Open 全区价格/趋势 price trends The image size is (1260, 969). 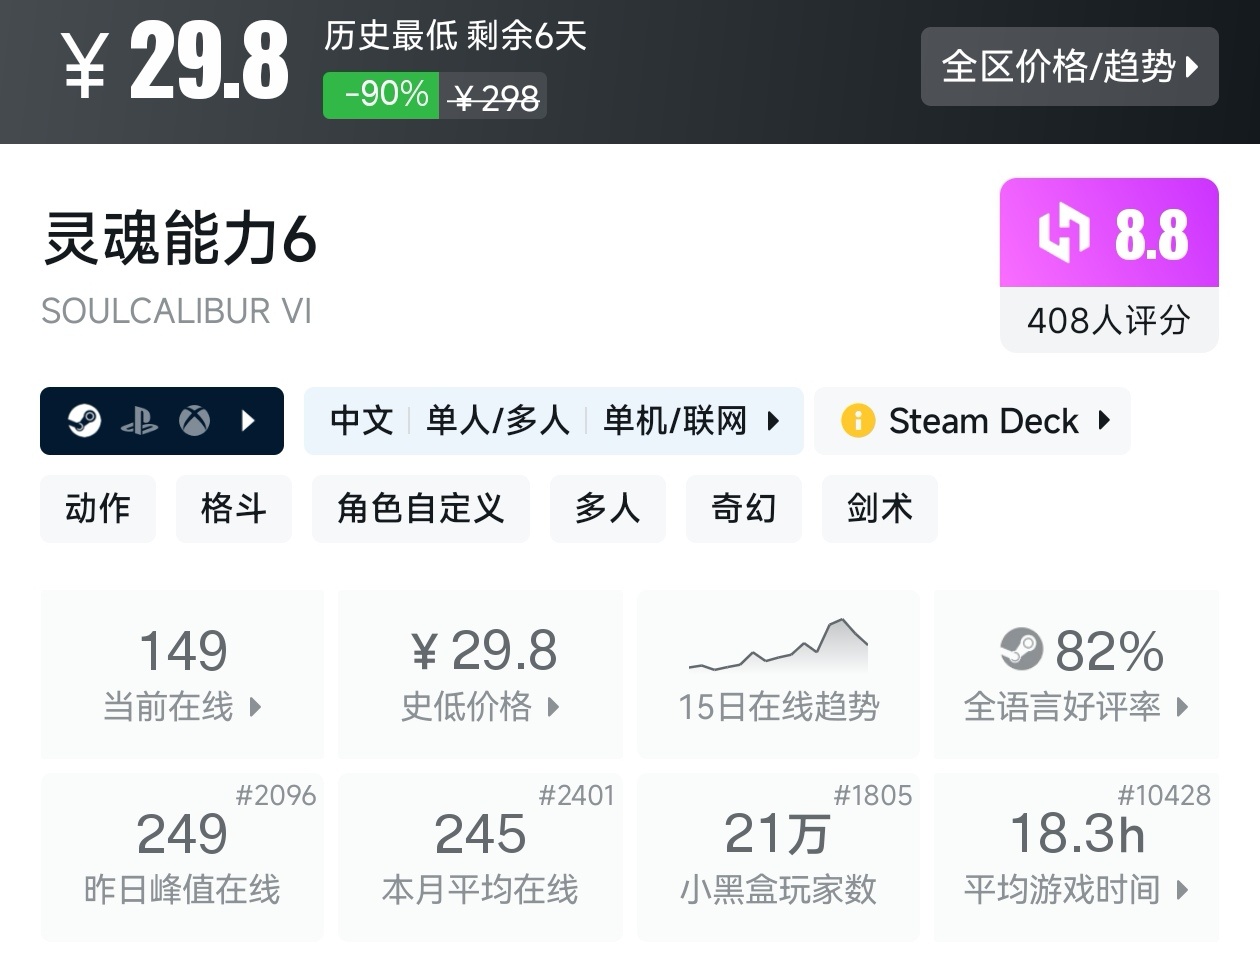[1069, 67]
